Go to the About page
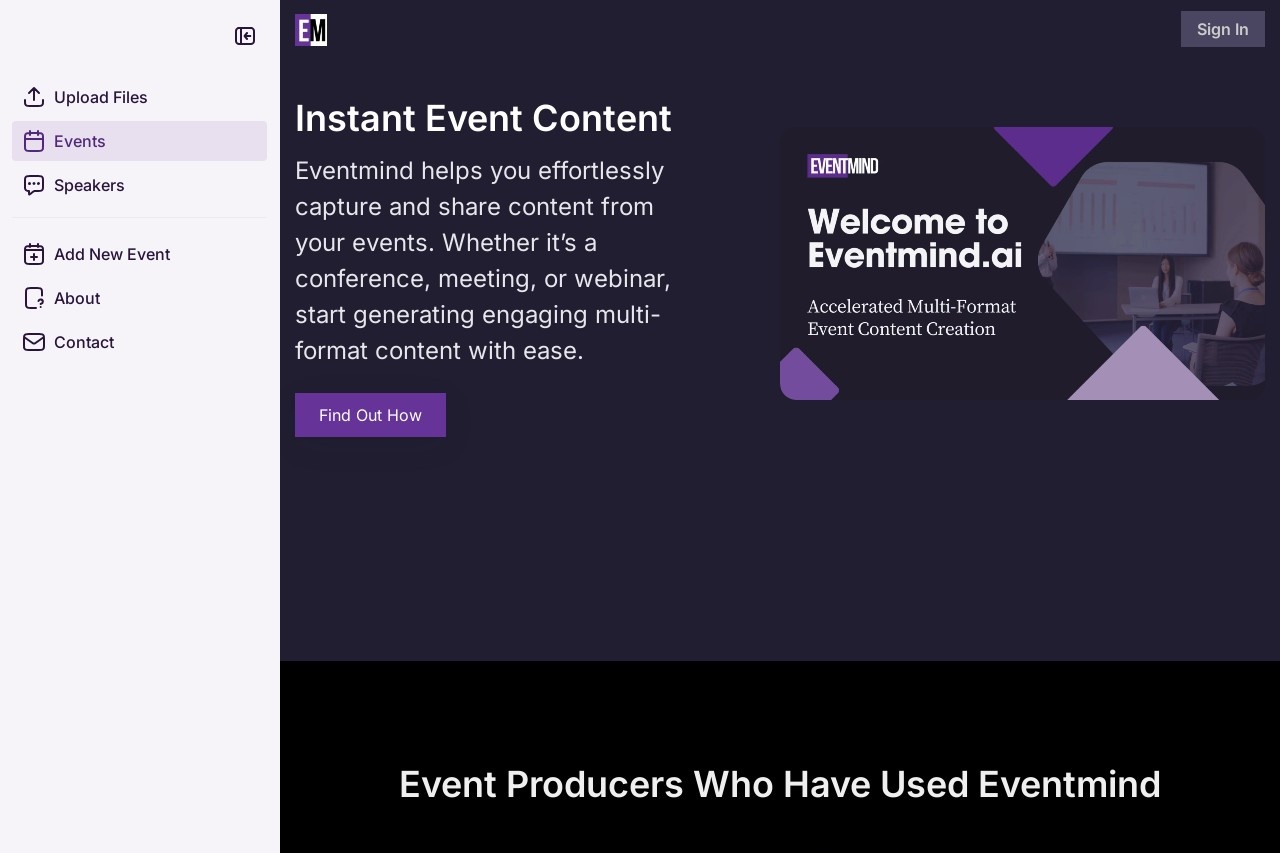 (139, 298)
